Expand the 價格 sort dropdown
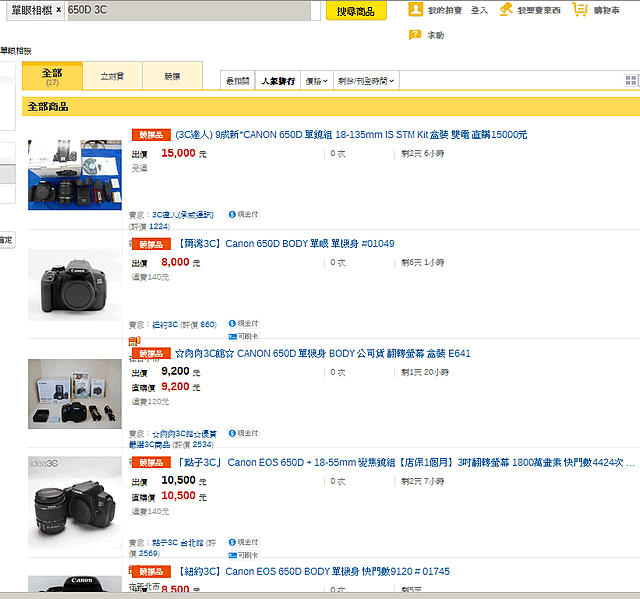Image resolution: width=640 pixels, height=599 pixels. pyautogui.click(x=317, y=81)
